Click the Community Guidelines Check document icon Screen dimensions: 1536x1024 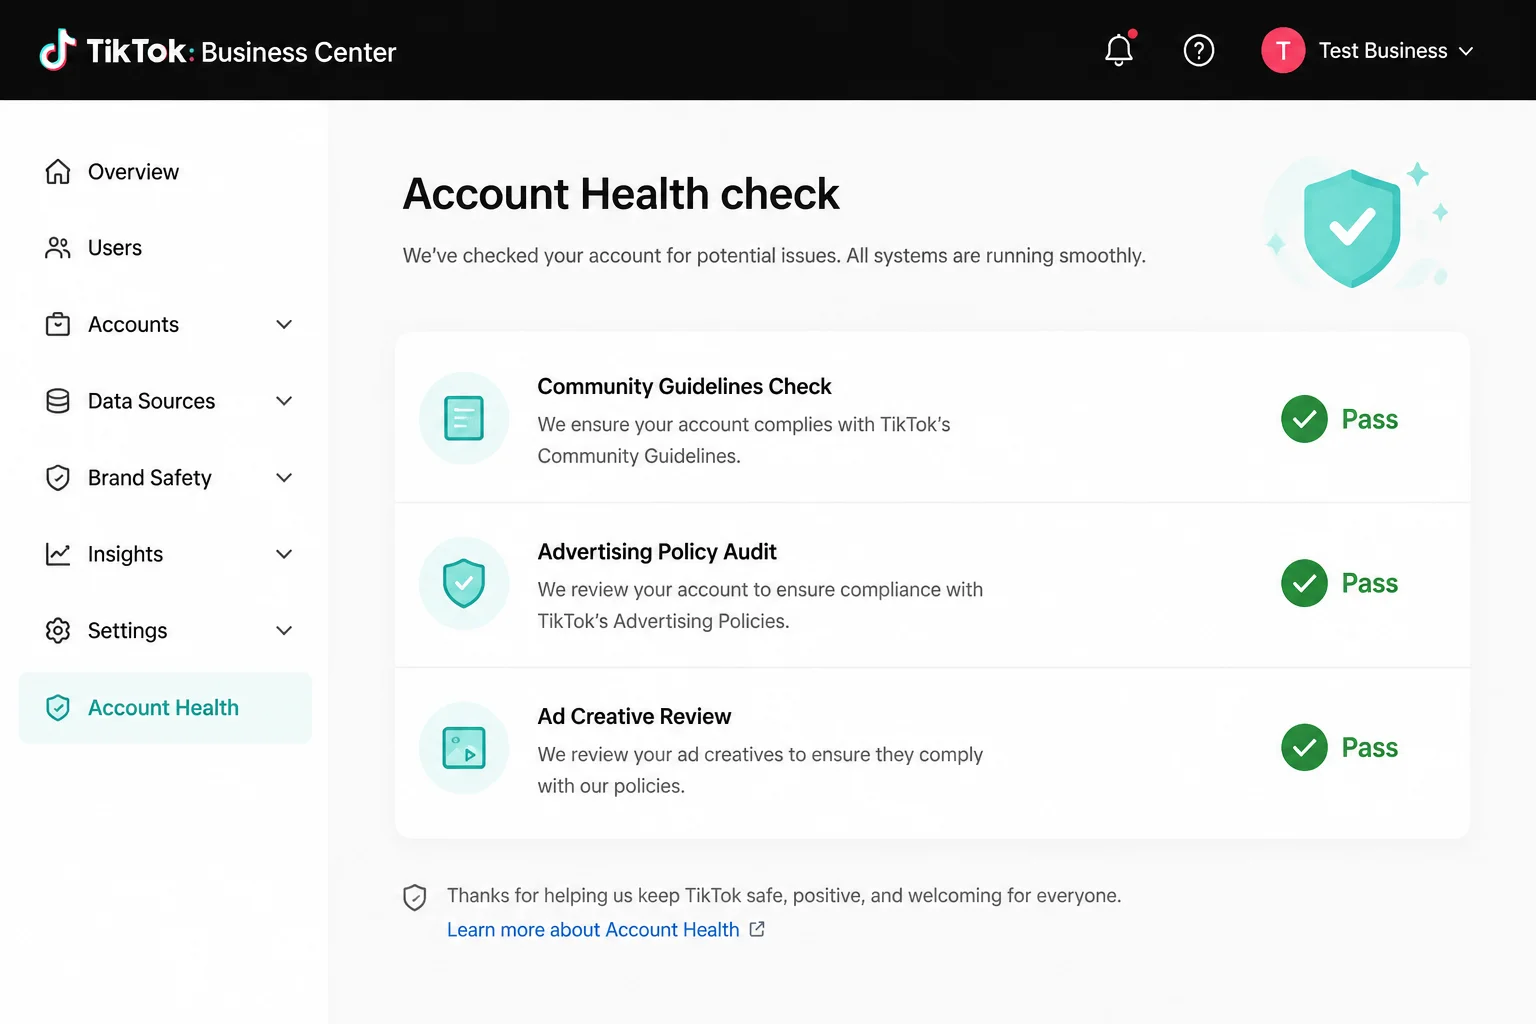(464, 418)
